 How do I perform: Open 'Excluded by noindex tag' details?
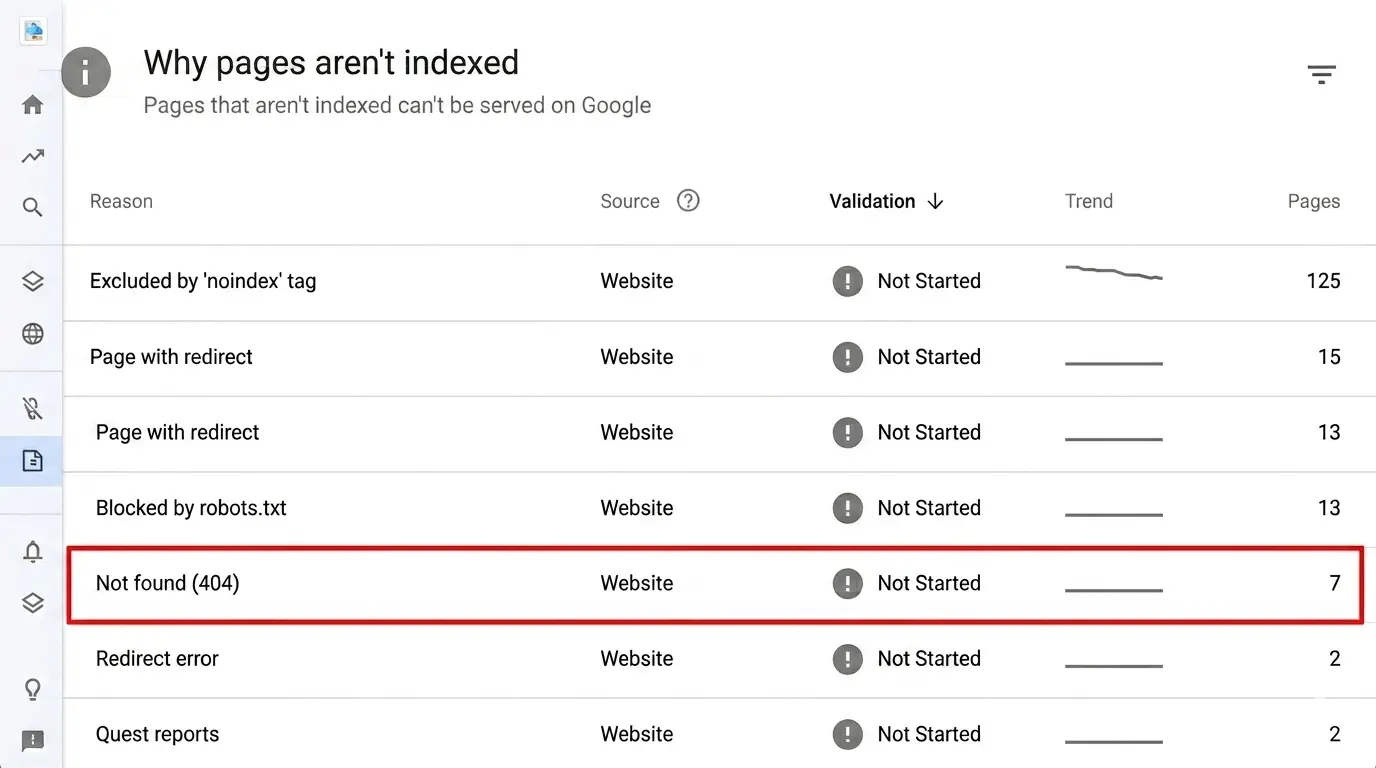point(203,281)
